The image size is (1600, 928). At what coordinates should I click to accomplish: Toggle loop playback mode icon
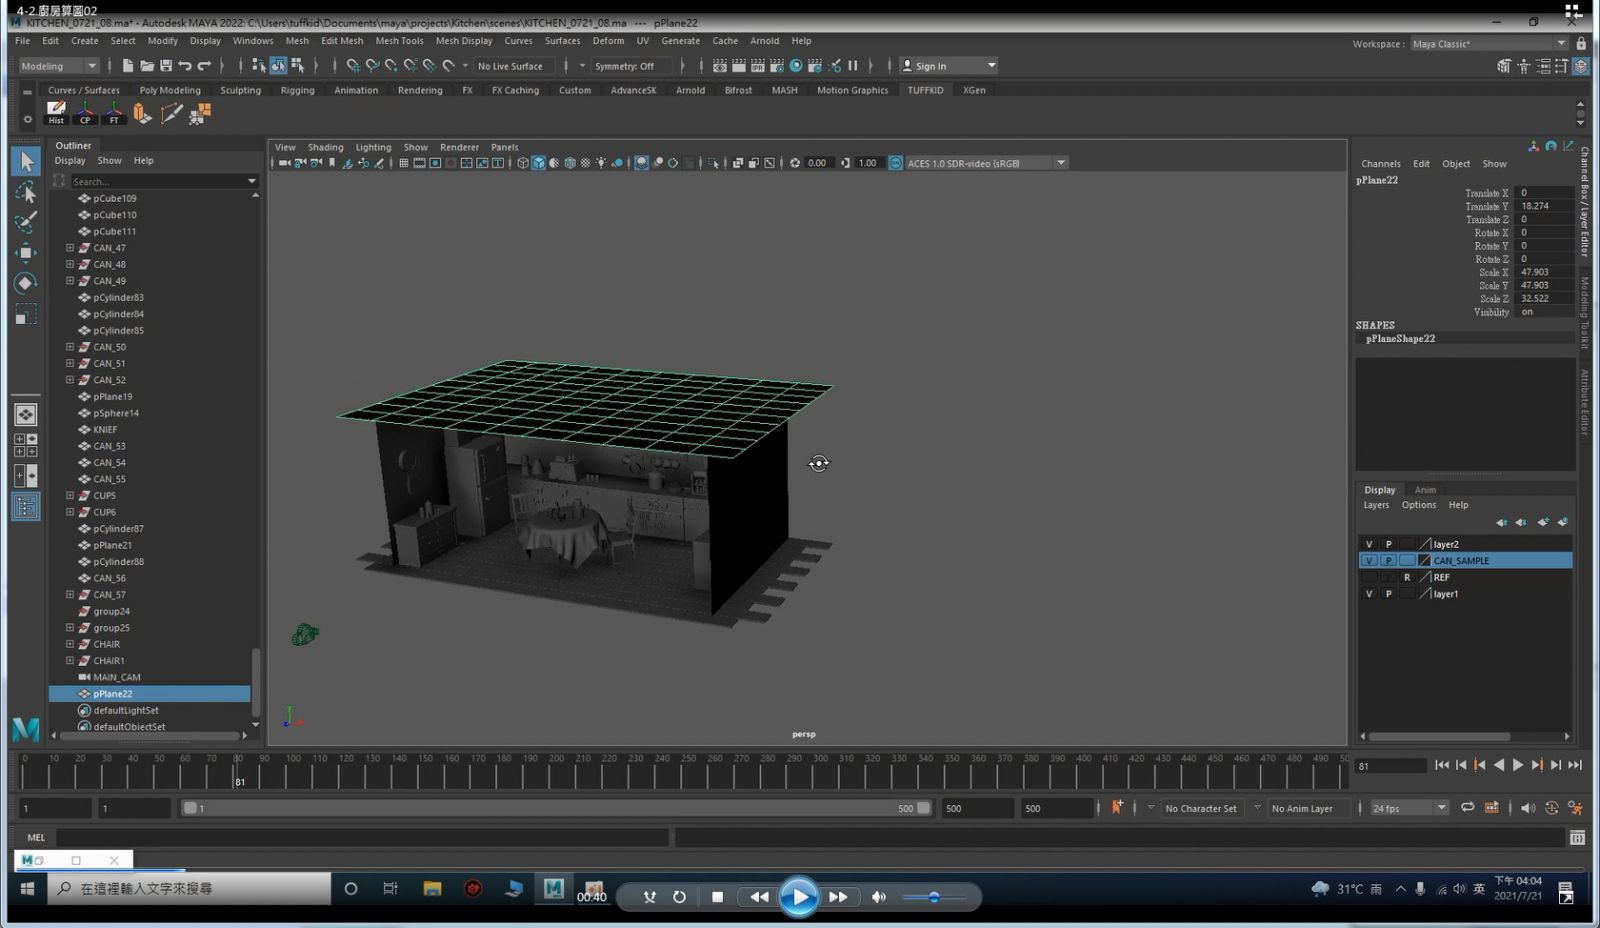click(1467, 808)
